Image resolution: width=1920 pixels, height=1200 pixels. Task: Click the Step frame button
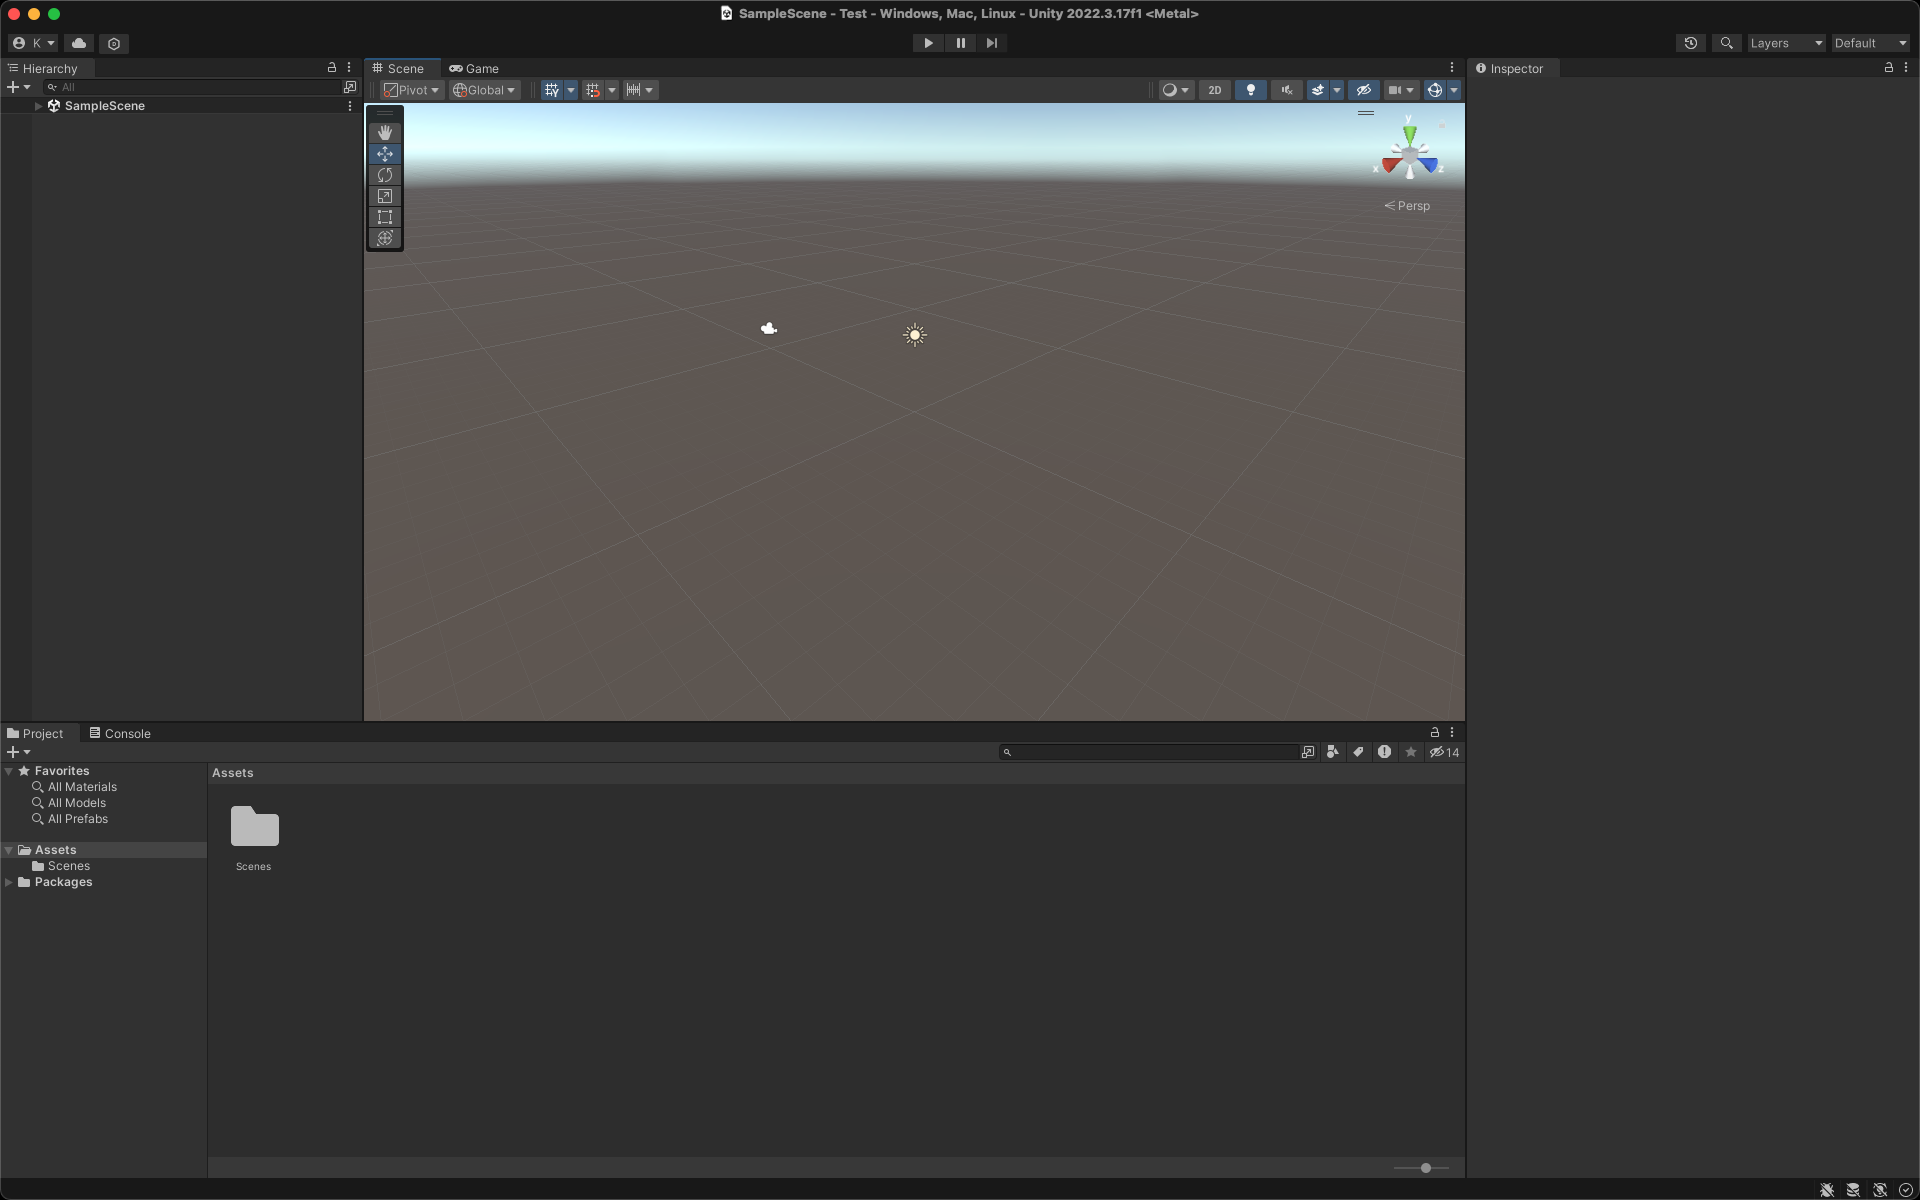coord(992,43)
